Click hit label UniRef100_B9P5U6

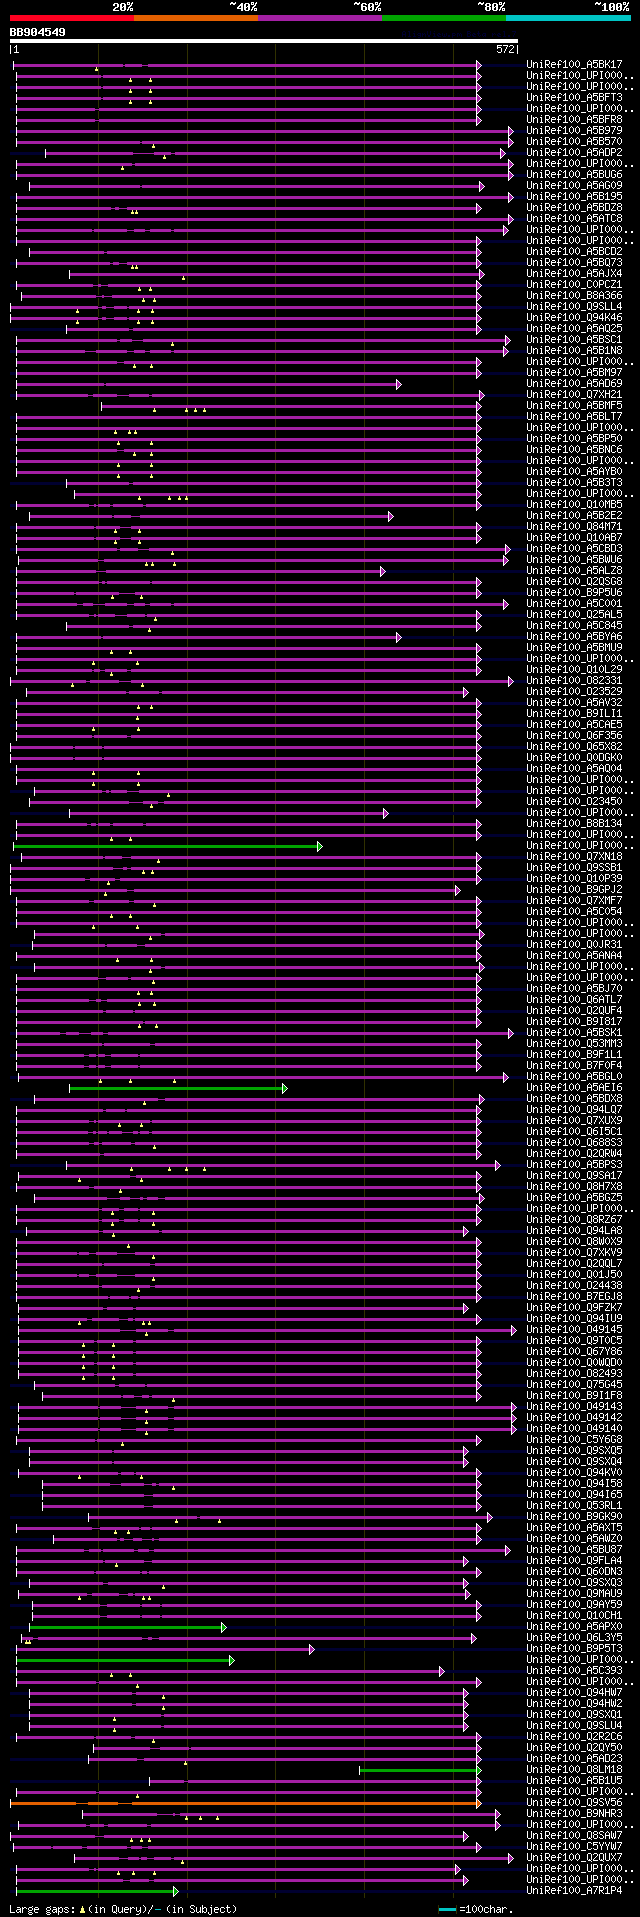[x=574, y=593]
